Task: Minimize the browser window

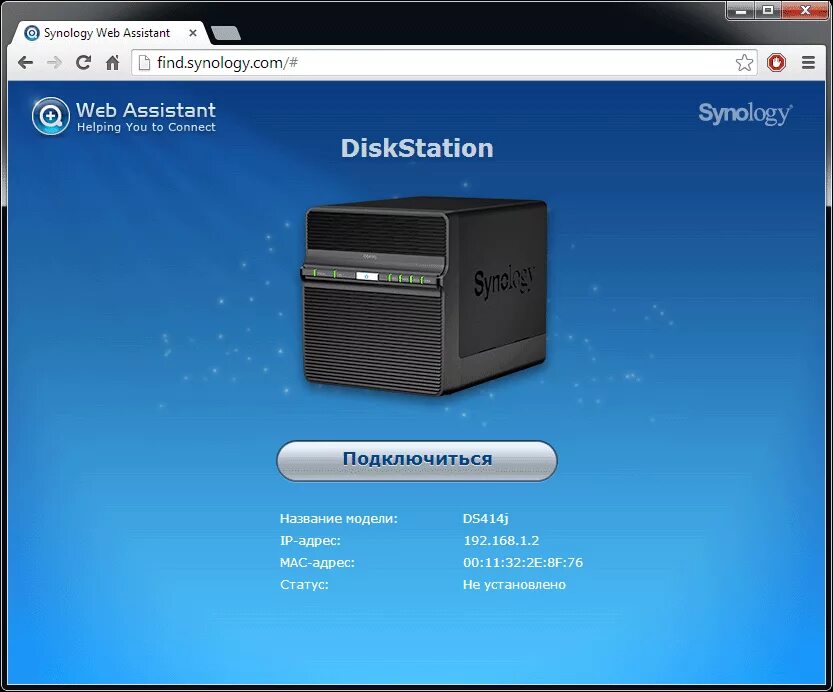Action: (741, 10)
